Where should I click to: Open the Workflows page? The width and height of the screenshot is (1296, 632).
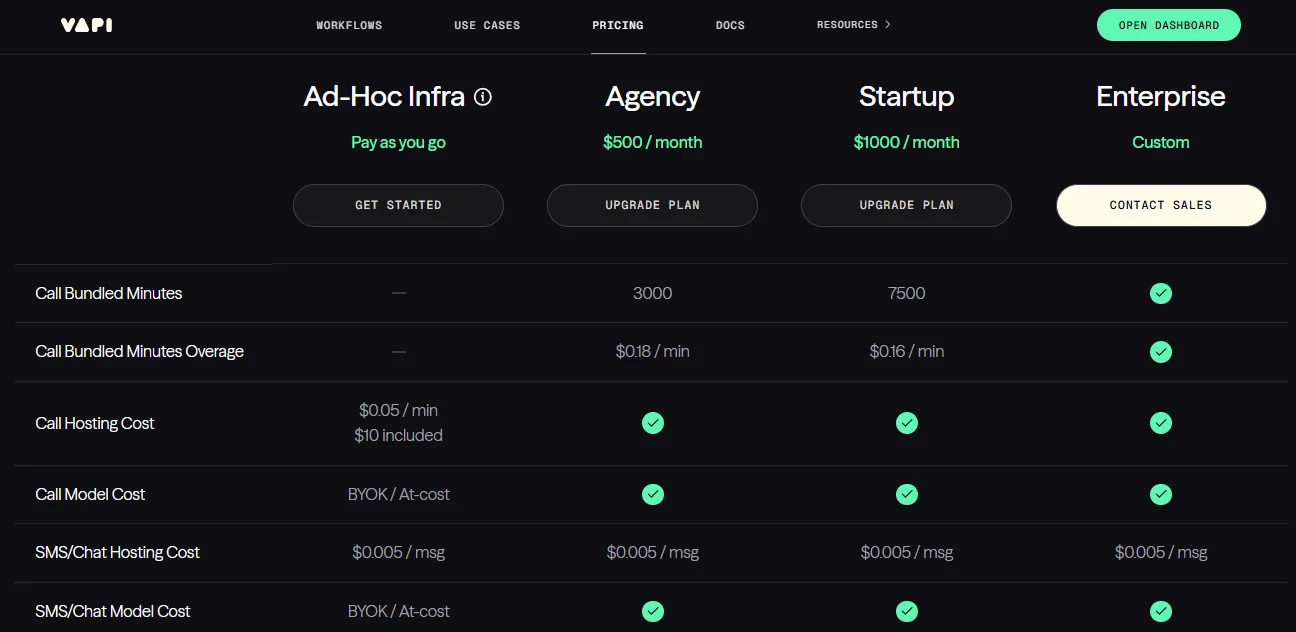tap(349, 25)
